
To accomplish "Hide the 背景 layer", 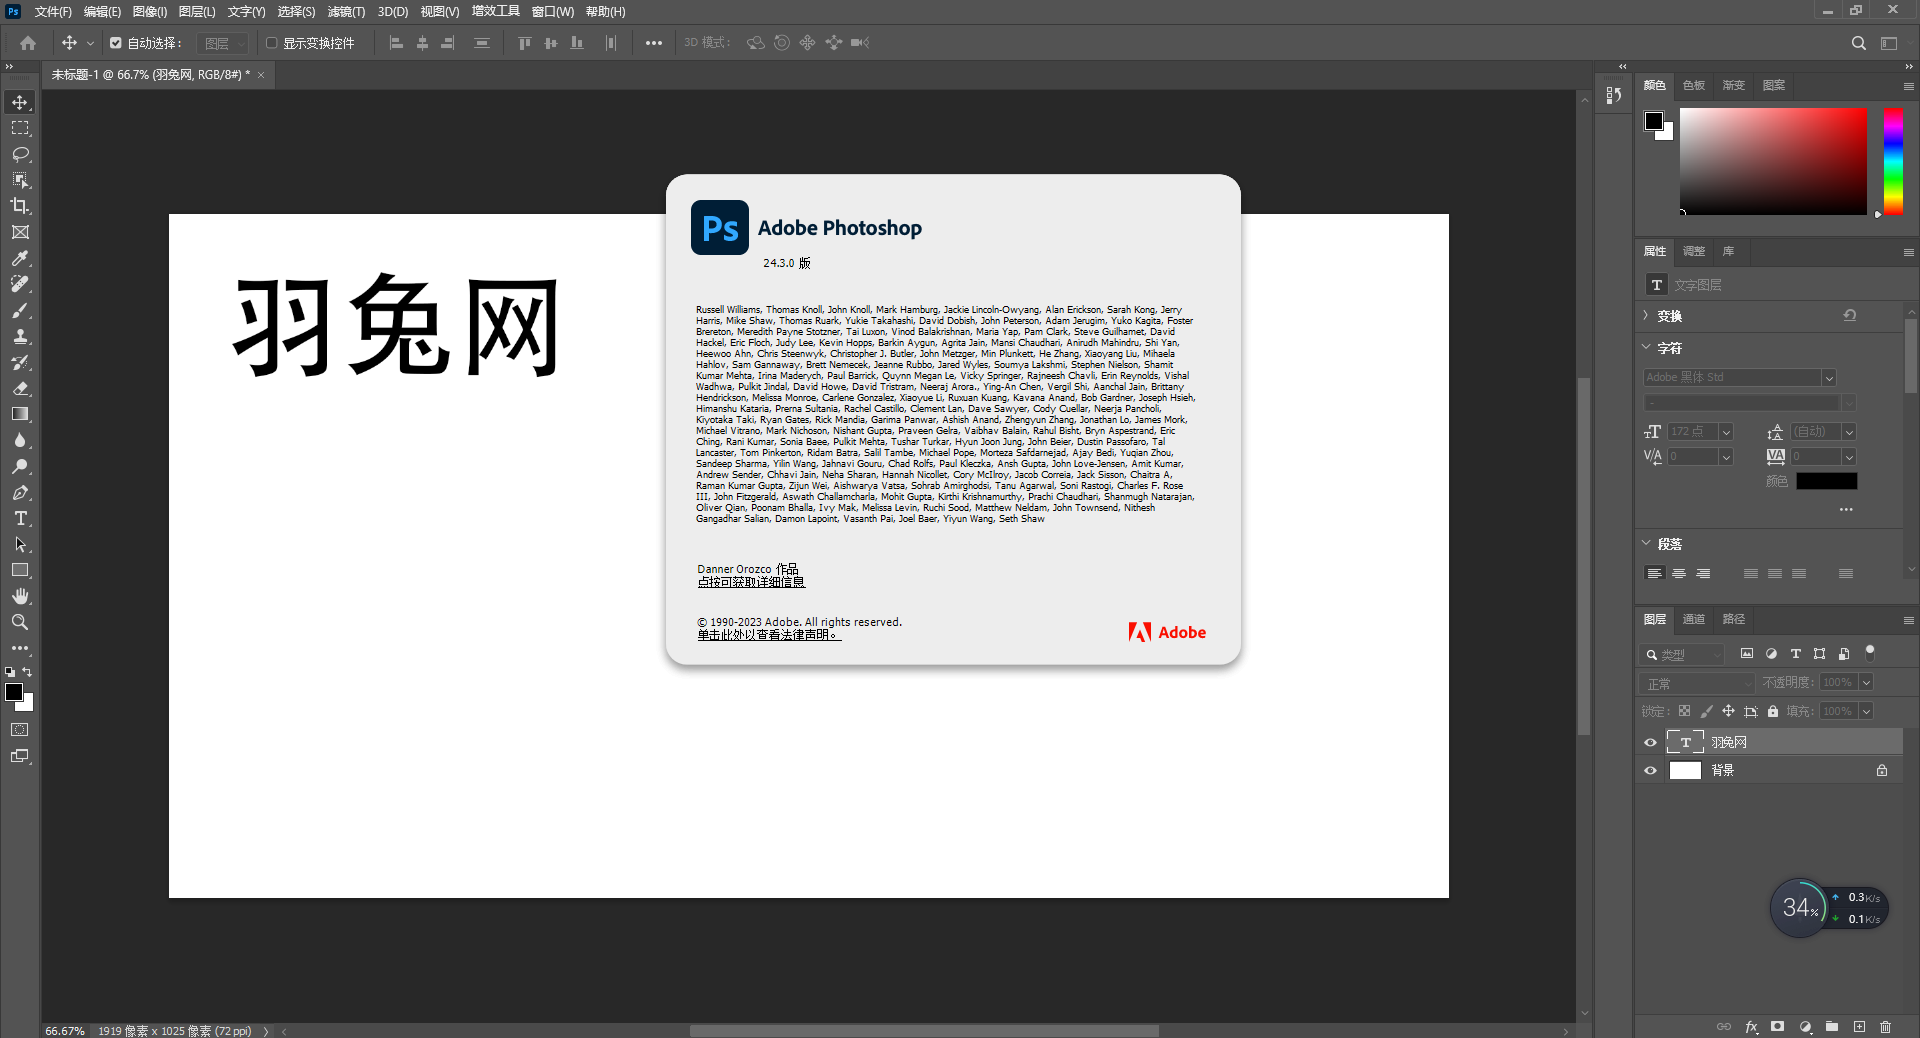I will pyautogui.click(x=1650, y=770).
